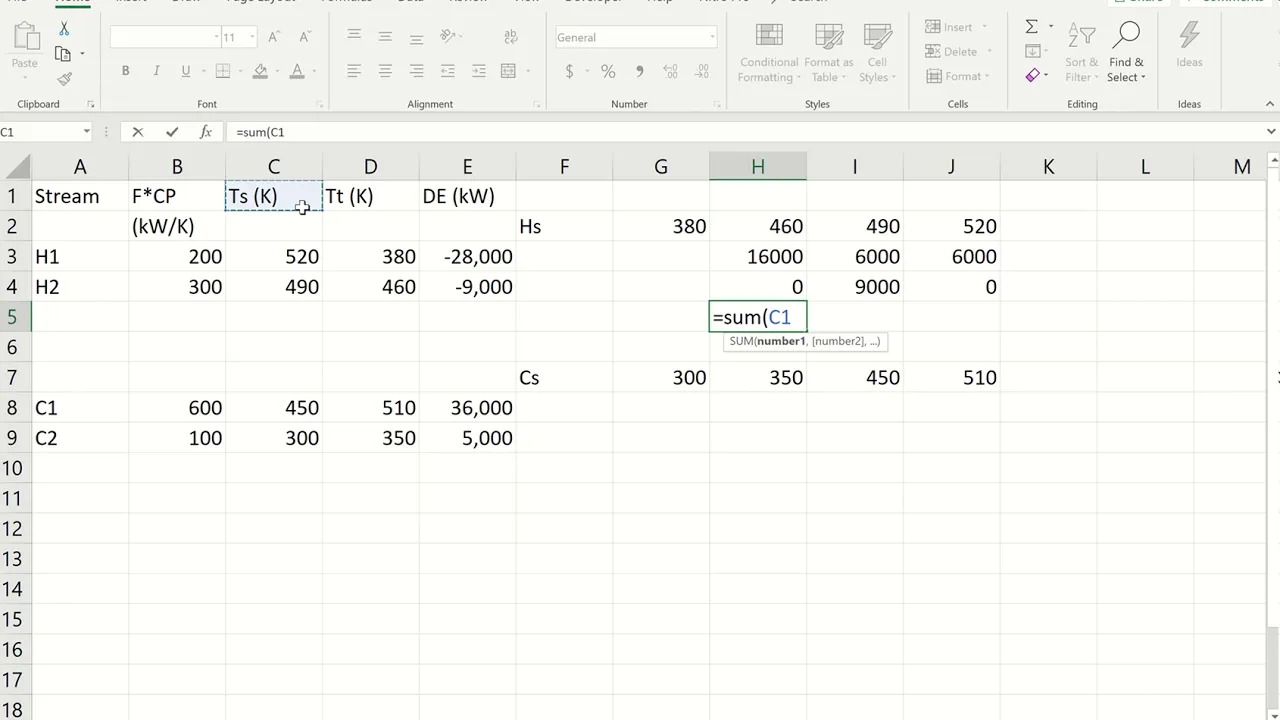Click the Insert Function fx icon

pos(205,132)
